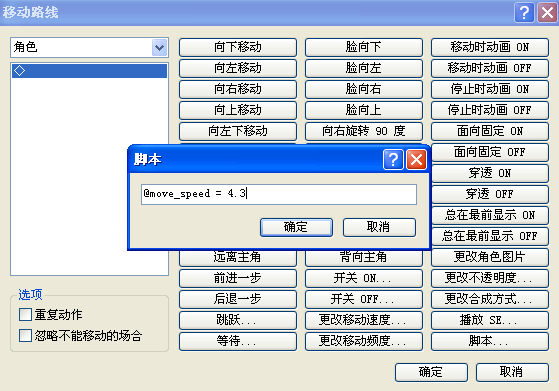Screen dimensions: 559x391
Task: Click 面向固定 OFF button
Action: click(490, 152)
